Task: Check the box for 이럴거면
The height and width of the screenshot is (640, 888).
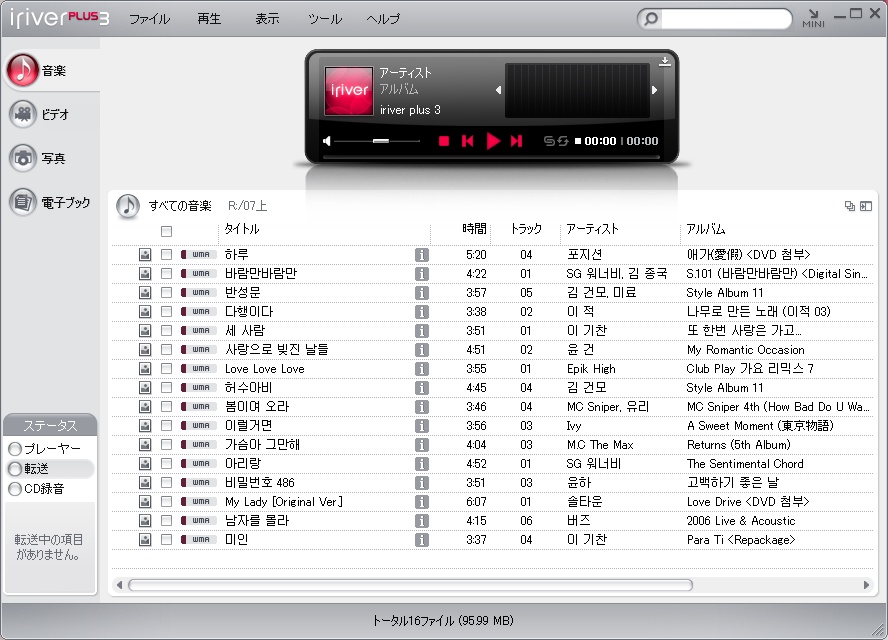Action: [166, 426]
